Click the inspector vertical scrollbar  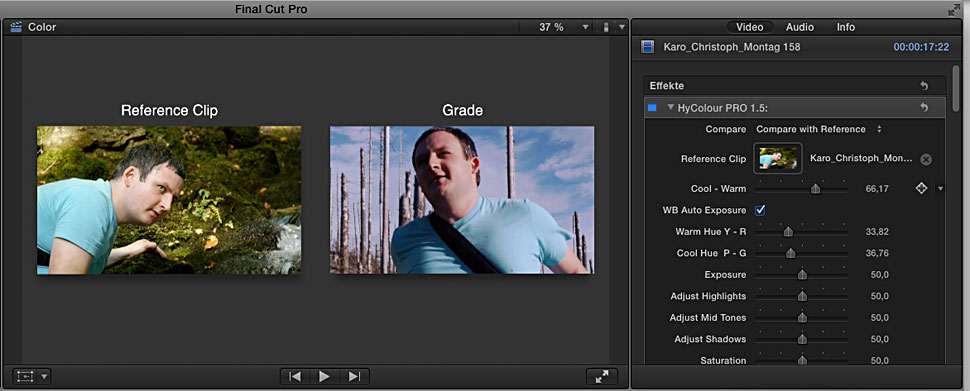coord(956,87)
